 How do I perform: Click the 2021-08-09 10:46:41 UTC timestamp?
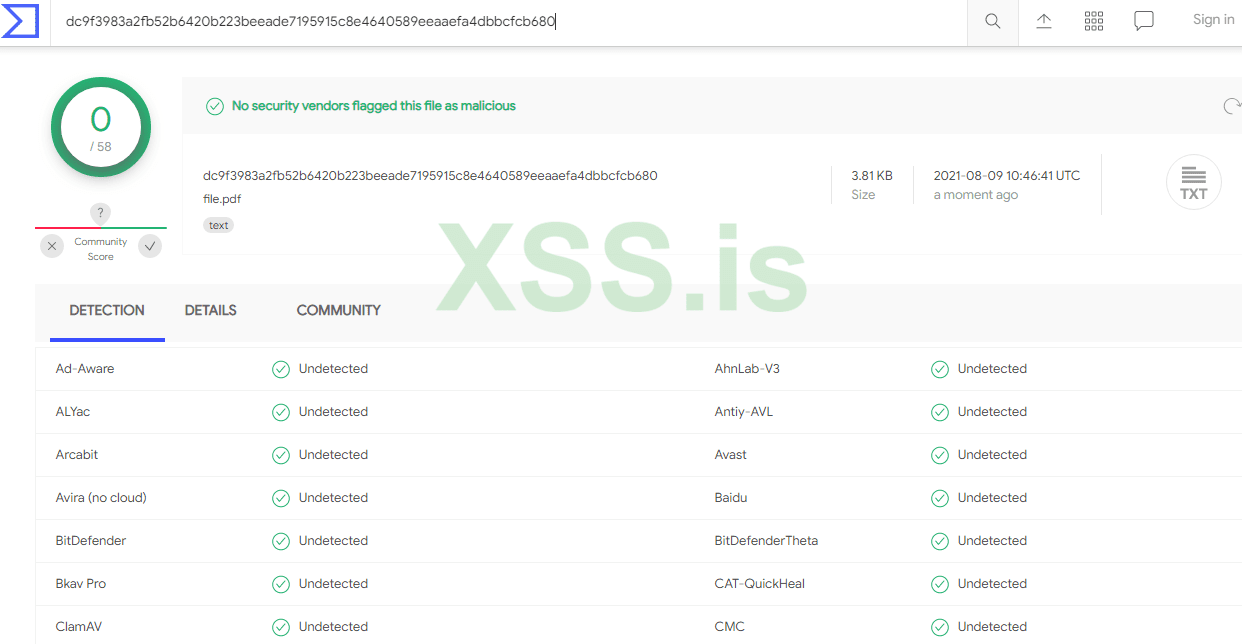click(1007, 176)
